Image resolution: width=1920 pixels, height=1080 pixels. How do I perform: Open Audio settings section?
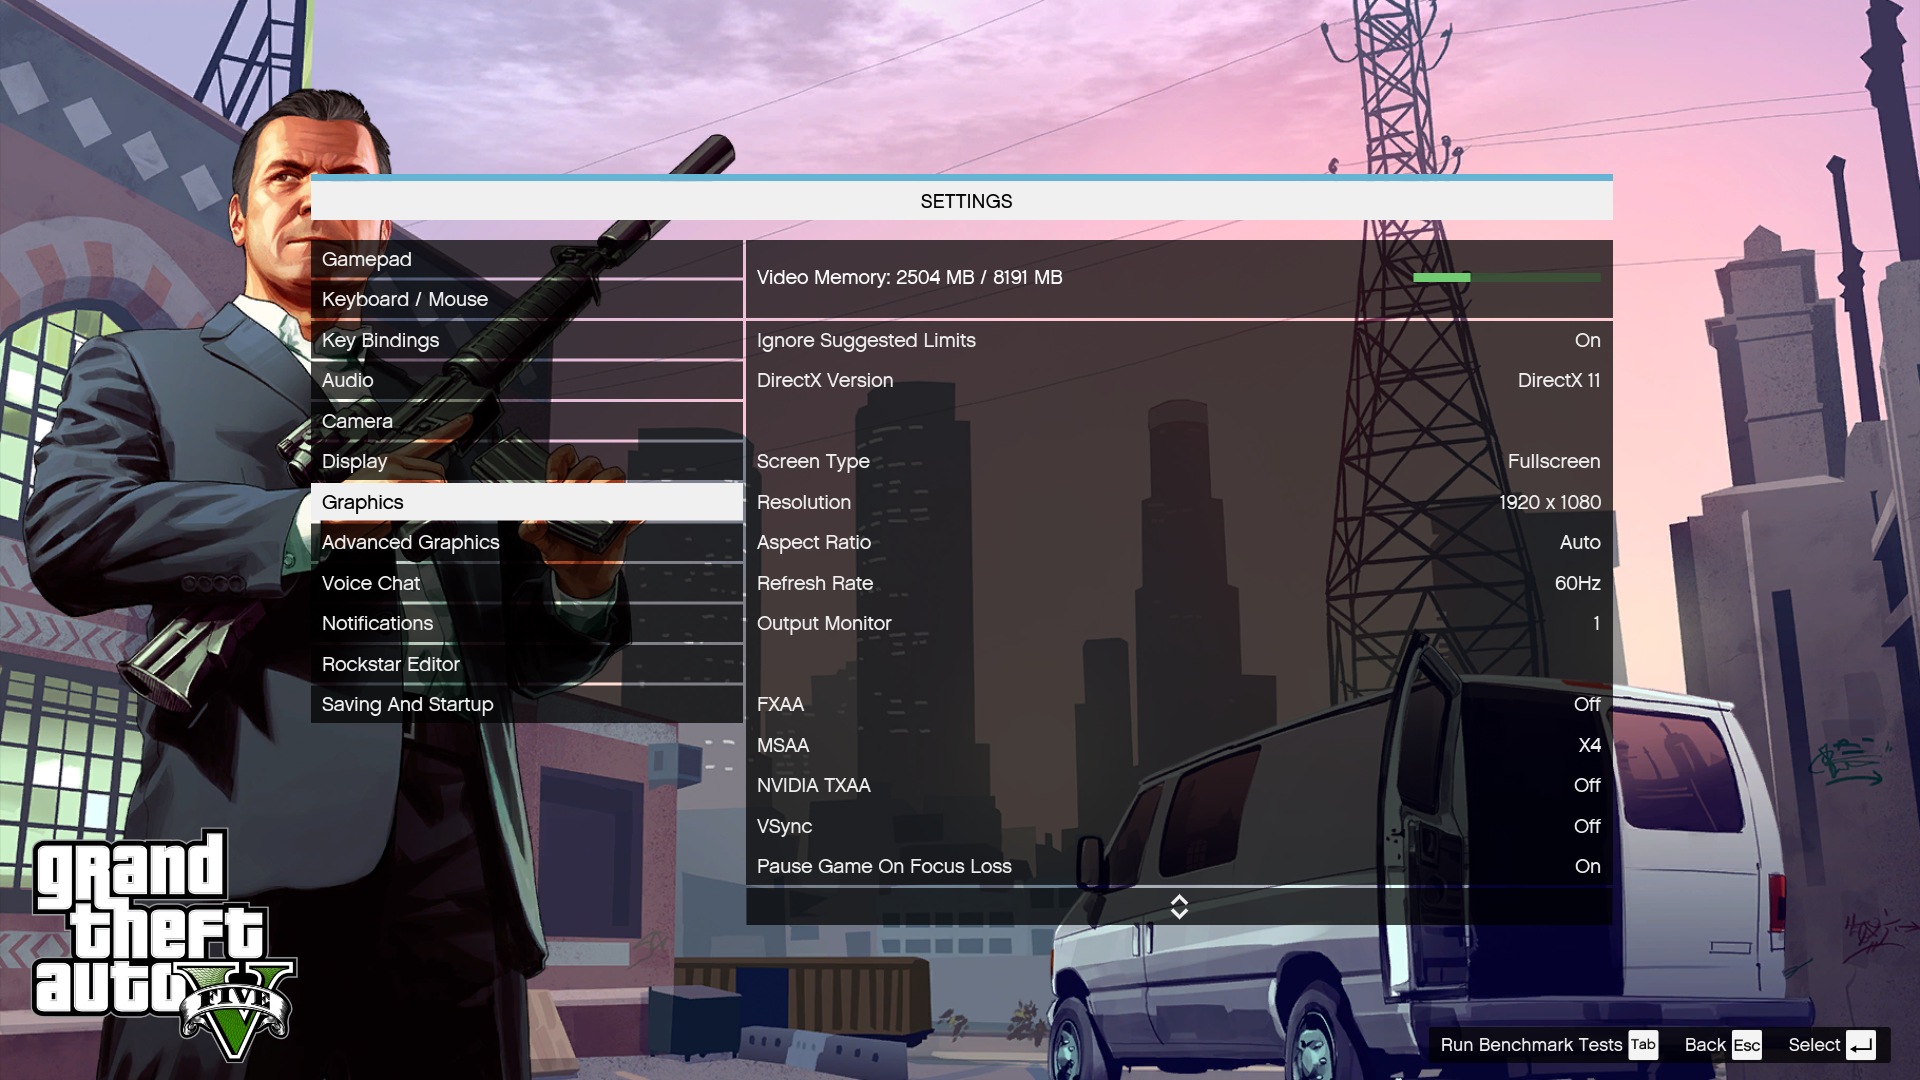[347, 380]
